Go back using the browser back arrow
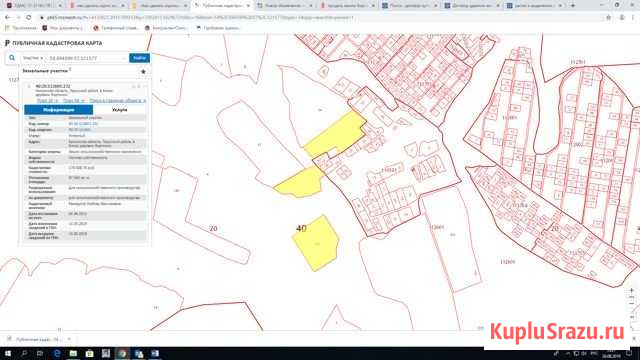The image size is (640, 360). 7,18
